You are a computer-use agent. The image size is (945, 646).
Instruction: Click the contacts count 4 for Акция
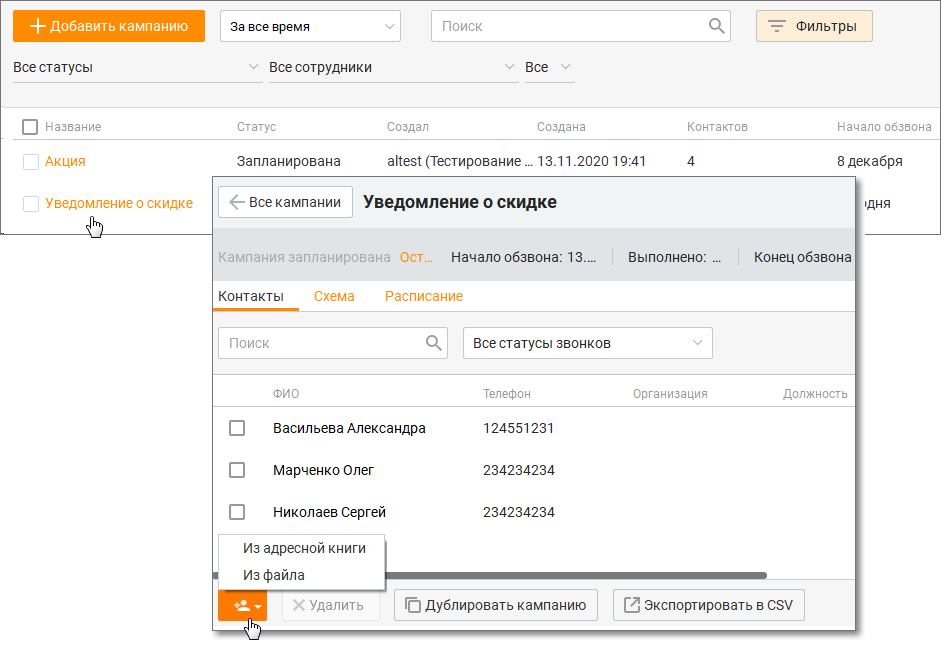tap(691, 162)
